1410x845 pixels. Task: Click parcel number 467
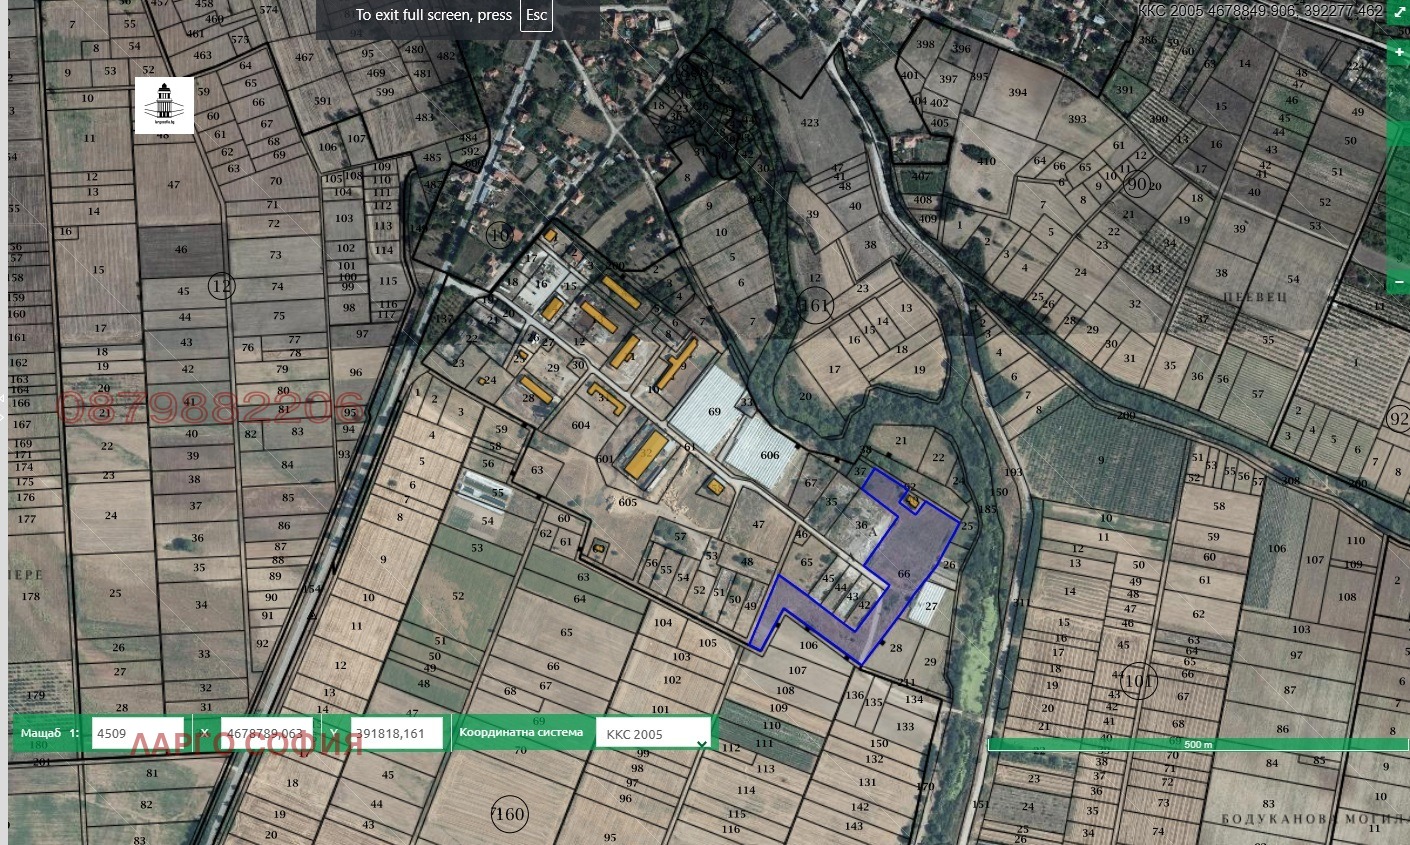304,57
